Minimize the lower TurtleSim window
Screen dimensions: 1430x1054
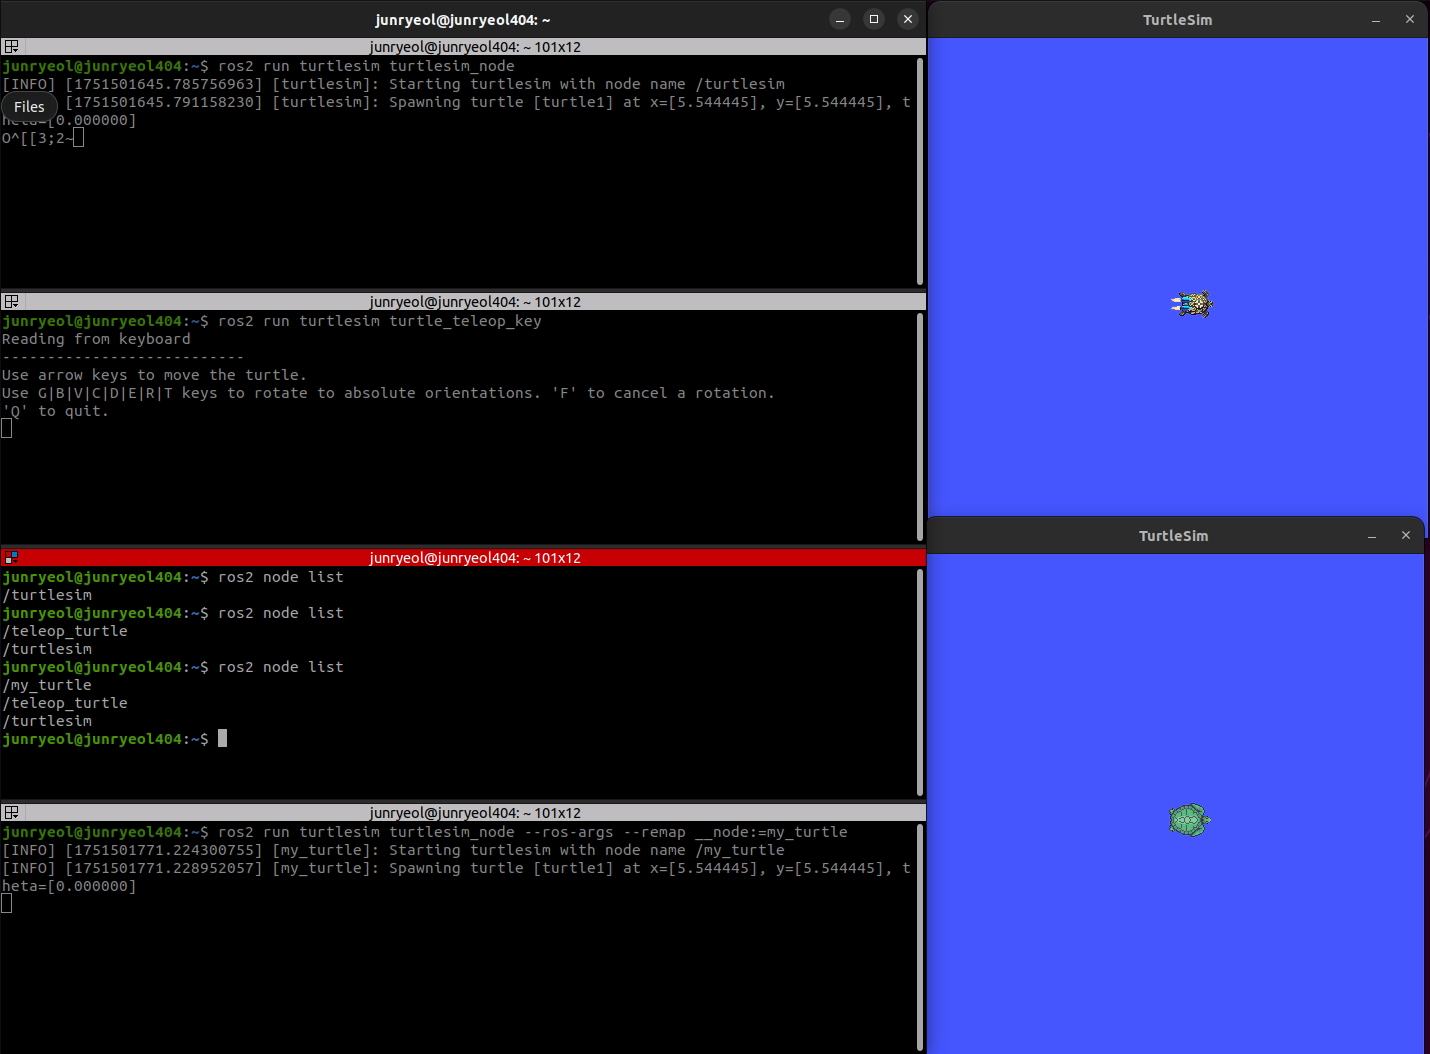point(1372,536)
